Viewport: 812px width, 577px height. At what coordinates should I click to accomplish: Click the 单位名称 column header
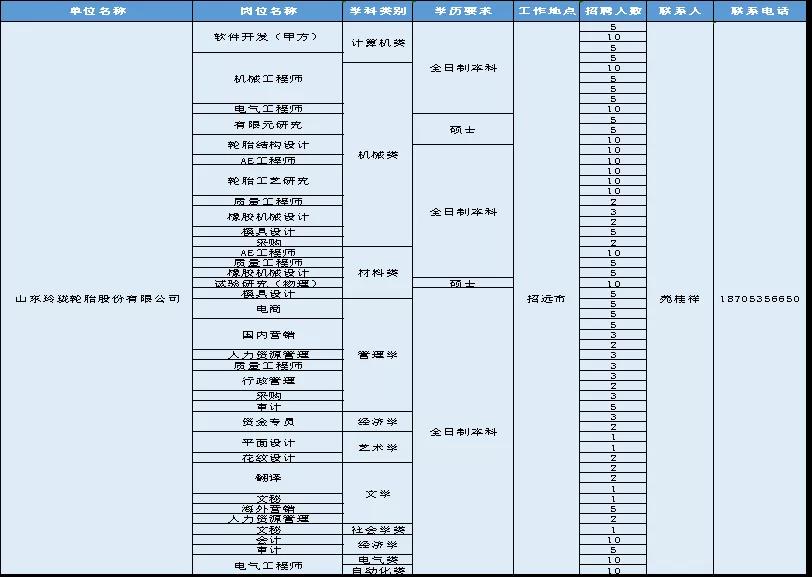click(96, 11)
